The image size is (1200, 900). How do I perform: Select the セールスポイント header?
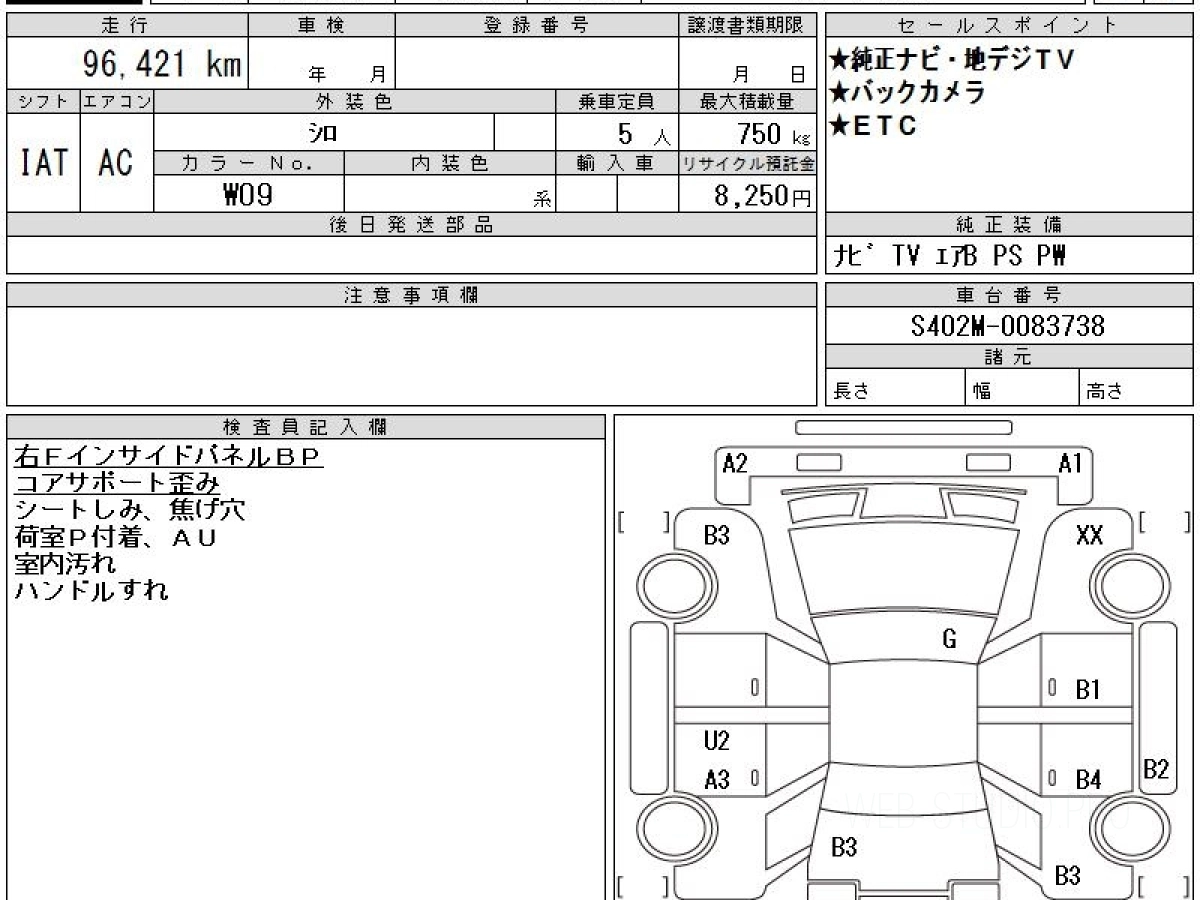click(x=1008, y=26)
